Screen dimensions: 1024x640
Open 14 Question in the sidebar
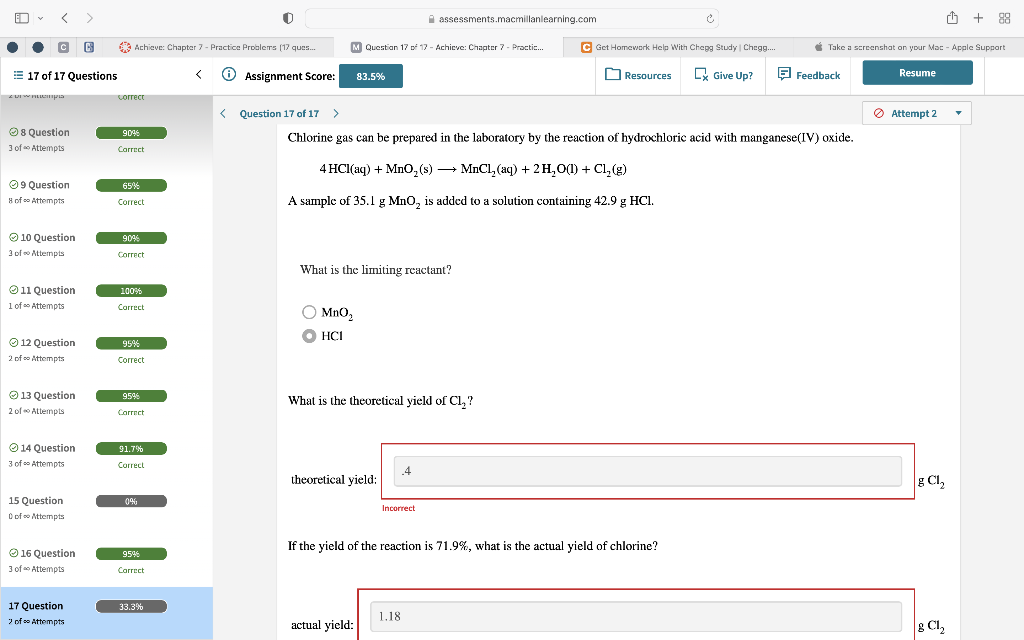pyautogui.click(x=47, y=448)
